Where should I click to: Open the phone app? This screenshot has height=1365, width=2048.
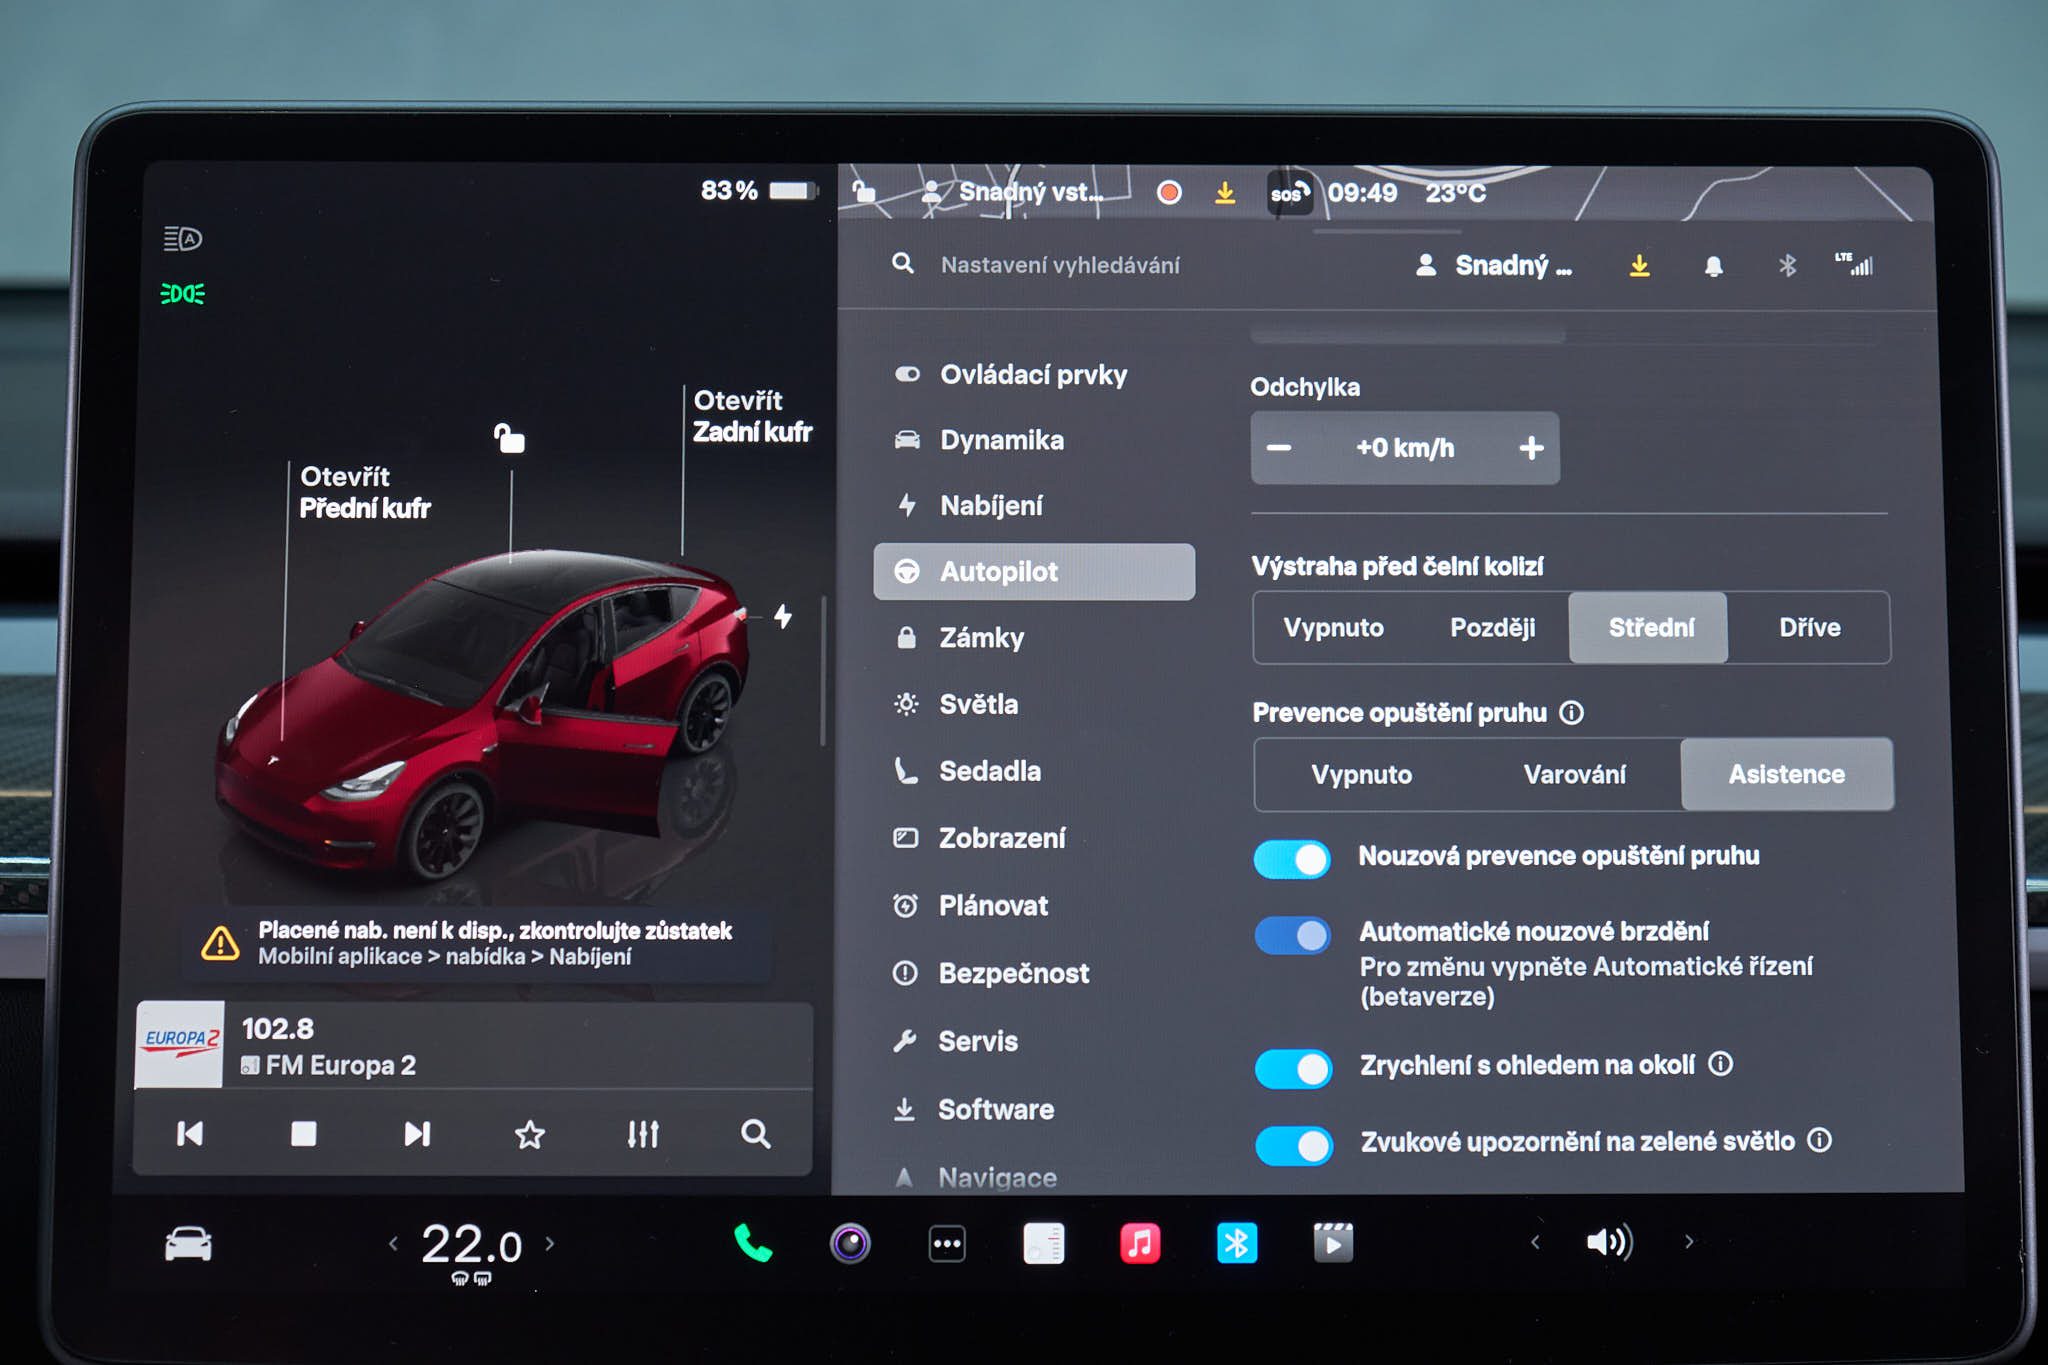pos(752,1243)
